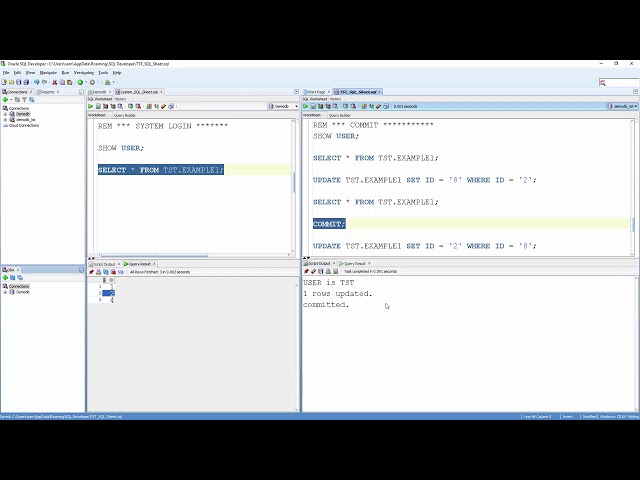Image resolution: width=640 pixels, height=480 pixels.
Task: Open Query Builder tab in right worksheet
Action: click(x=340, y=116)
